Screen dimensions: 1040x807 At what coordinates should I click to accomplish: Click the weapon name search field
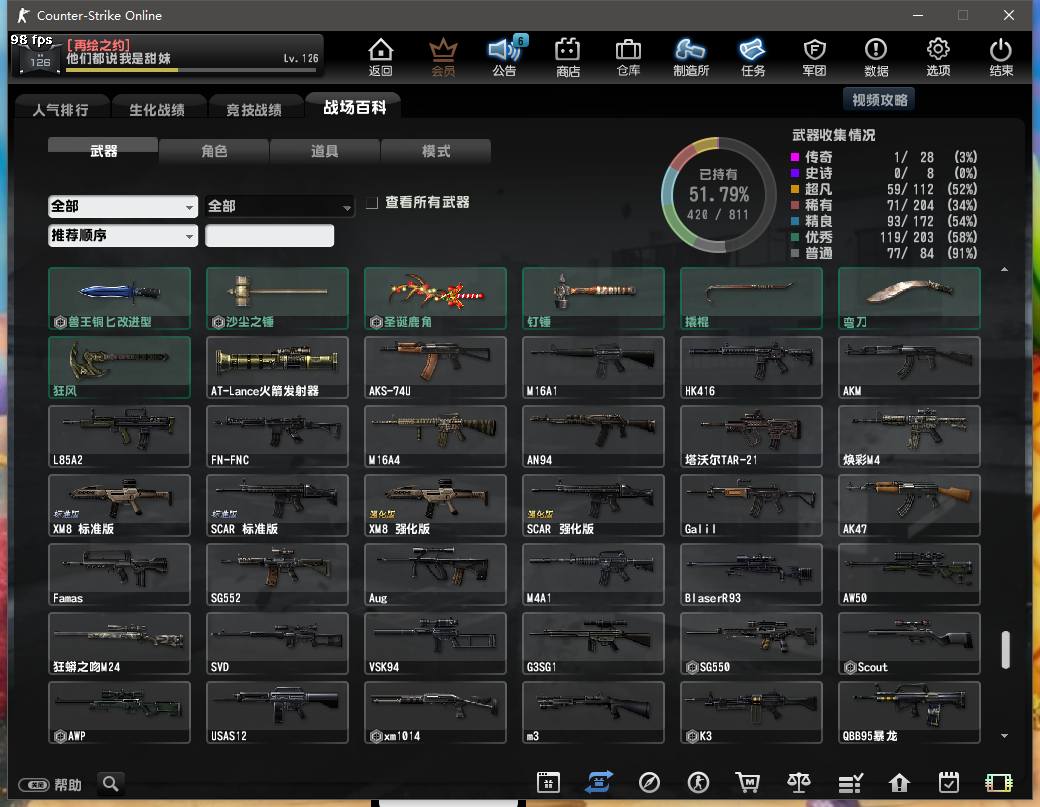pyautogui.click(x=269, y=235)
